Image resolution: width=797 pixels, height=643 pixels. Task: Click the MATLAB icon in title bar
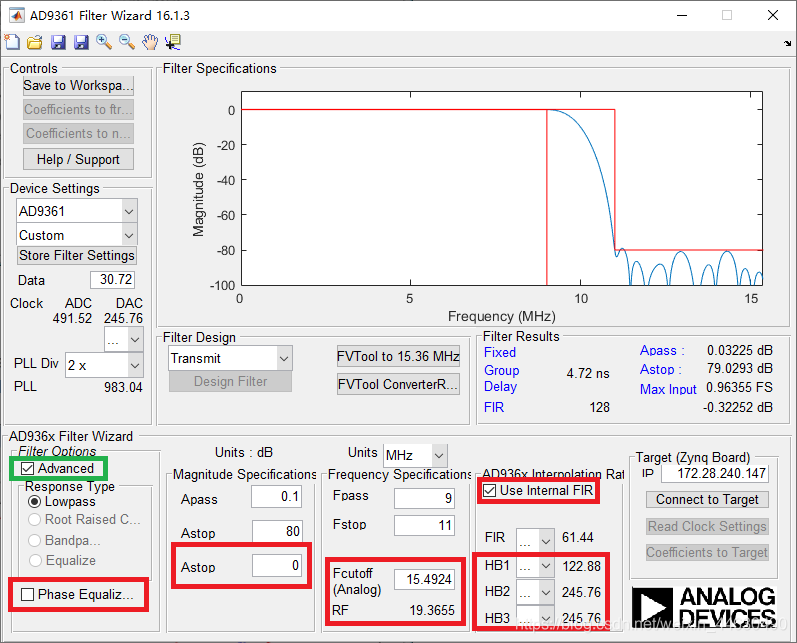tap(17, 15)
